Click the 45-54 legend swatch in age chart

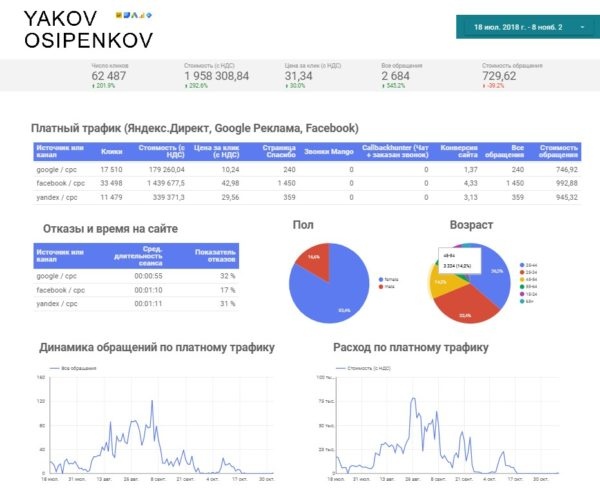point(522,279)
